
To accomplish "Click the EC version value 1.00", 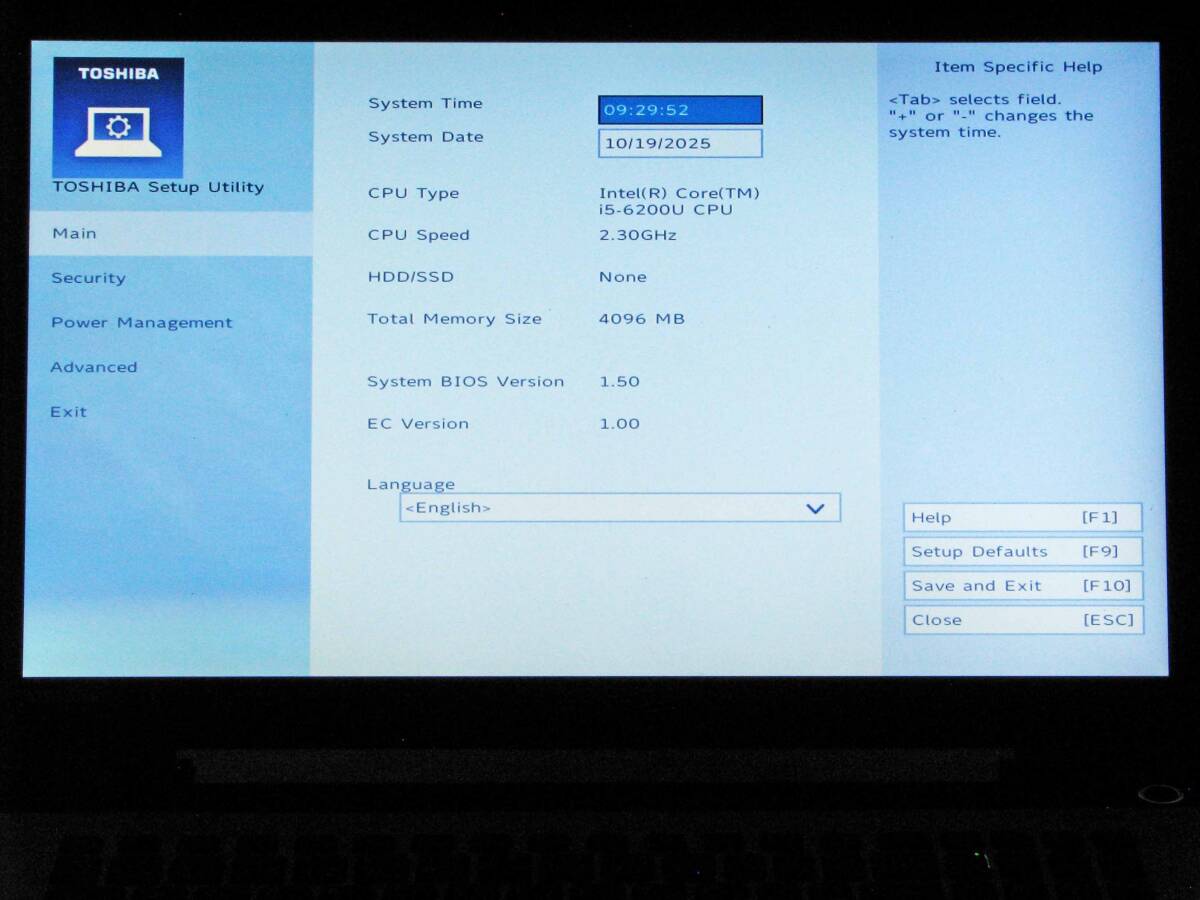I will pyautogui.click(x=619, y=424).
